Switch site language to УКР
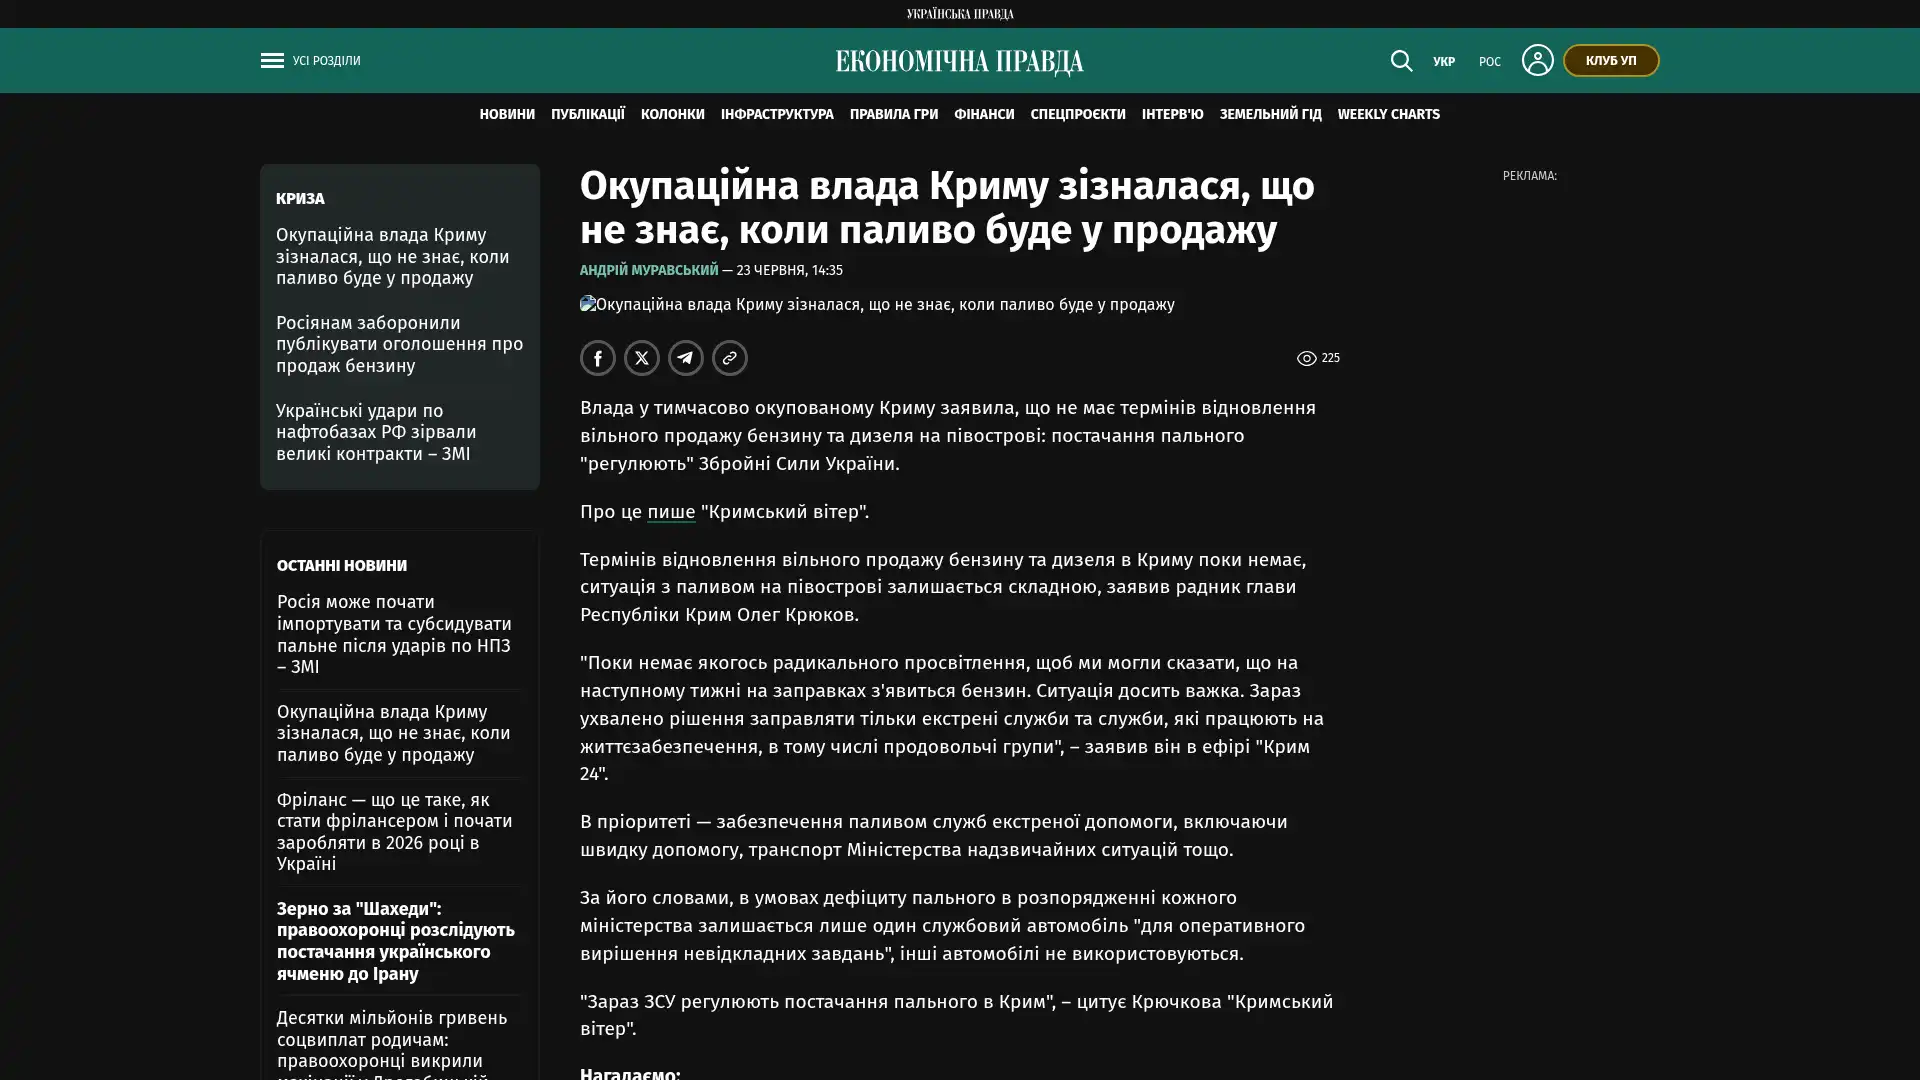 tap(1444, 62)
